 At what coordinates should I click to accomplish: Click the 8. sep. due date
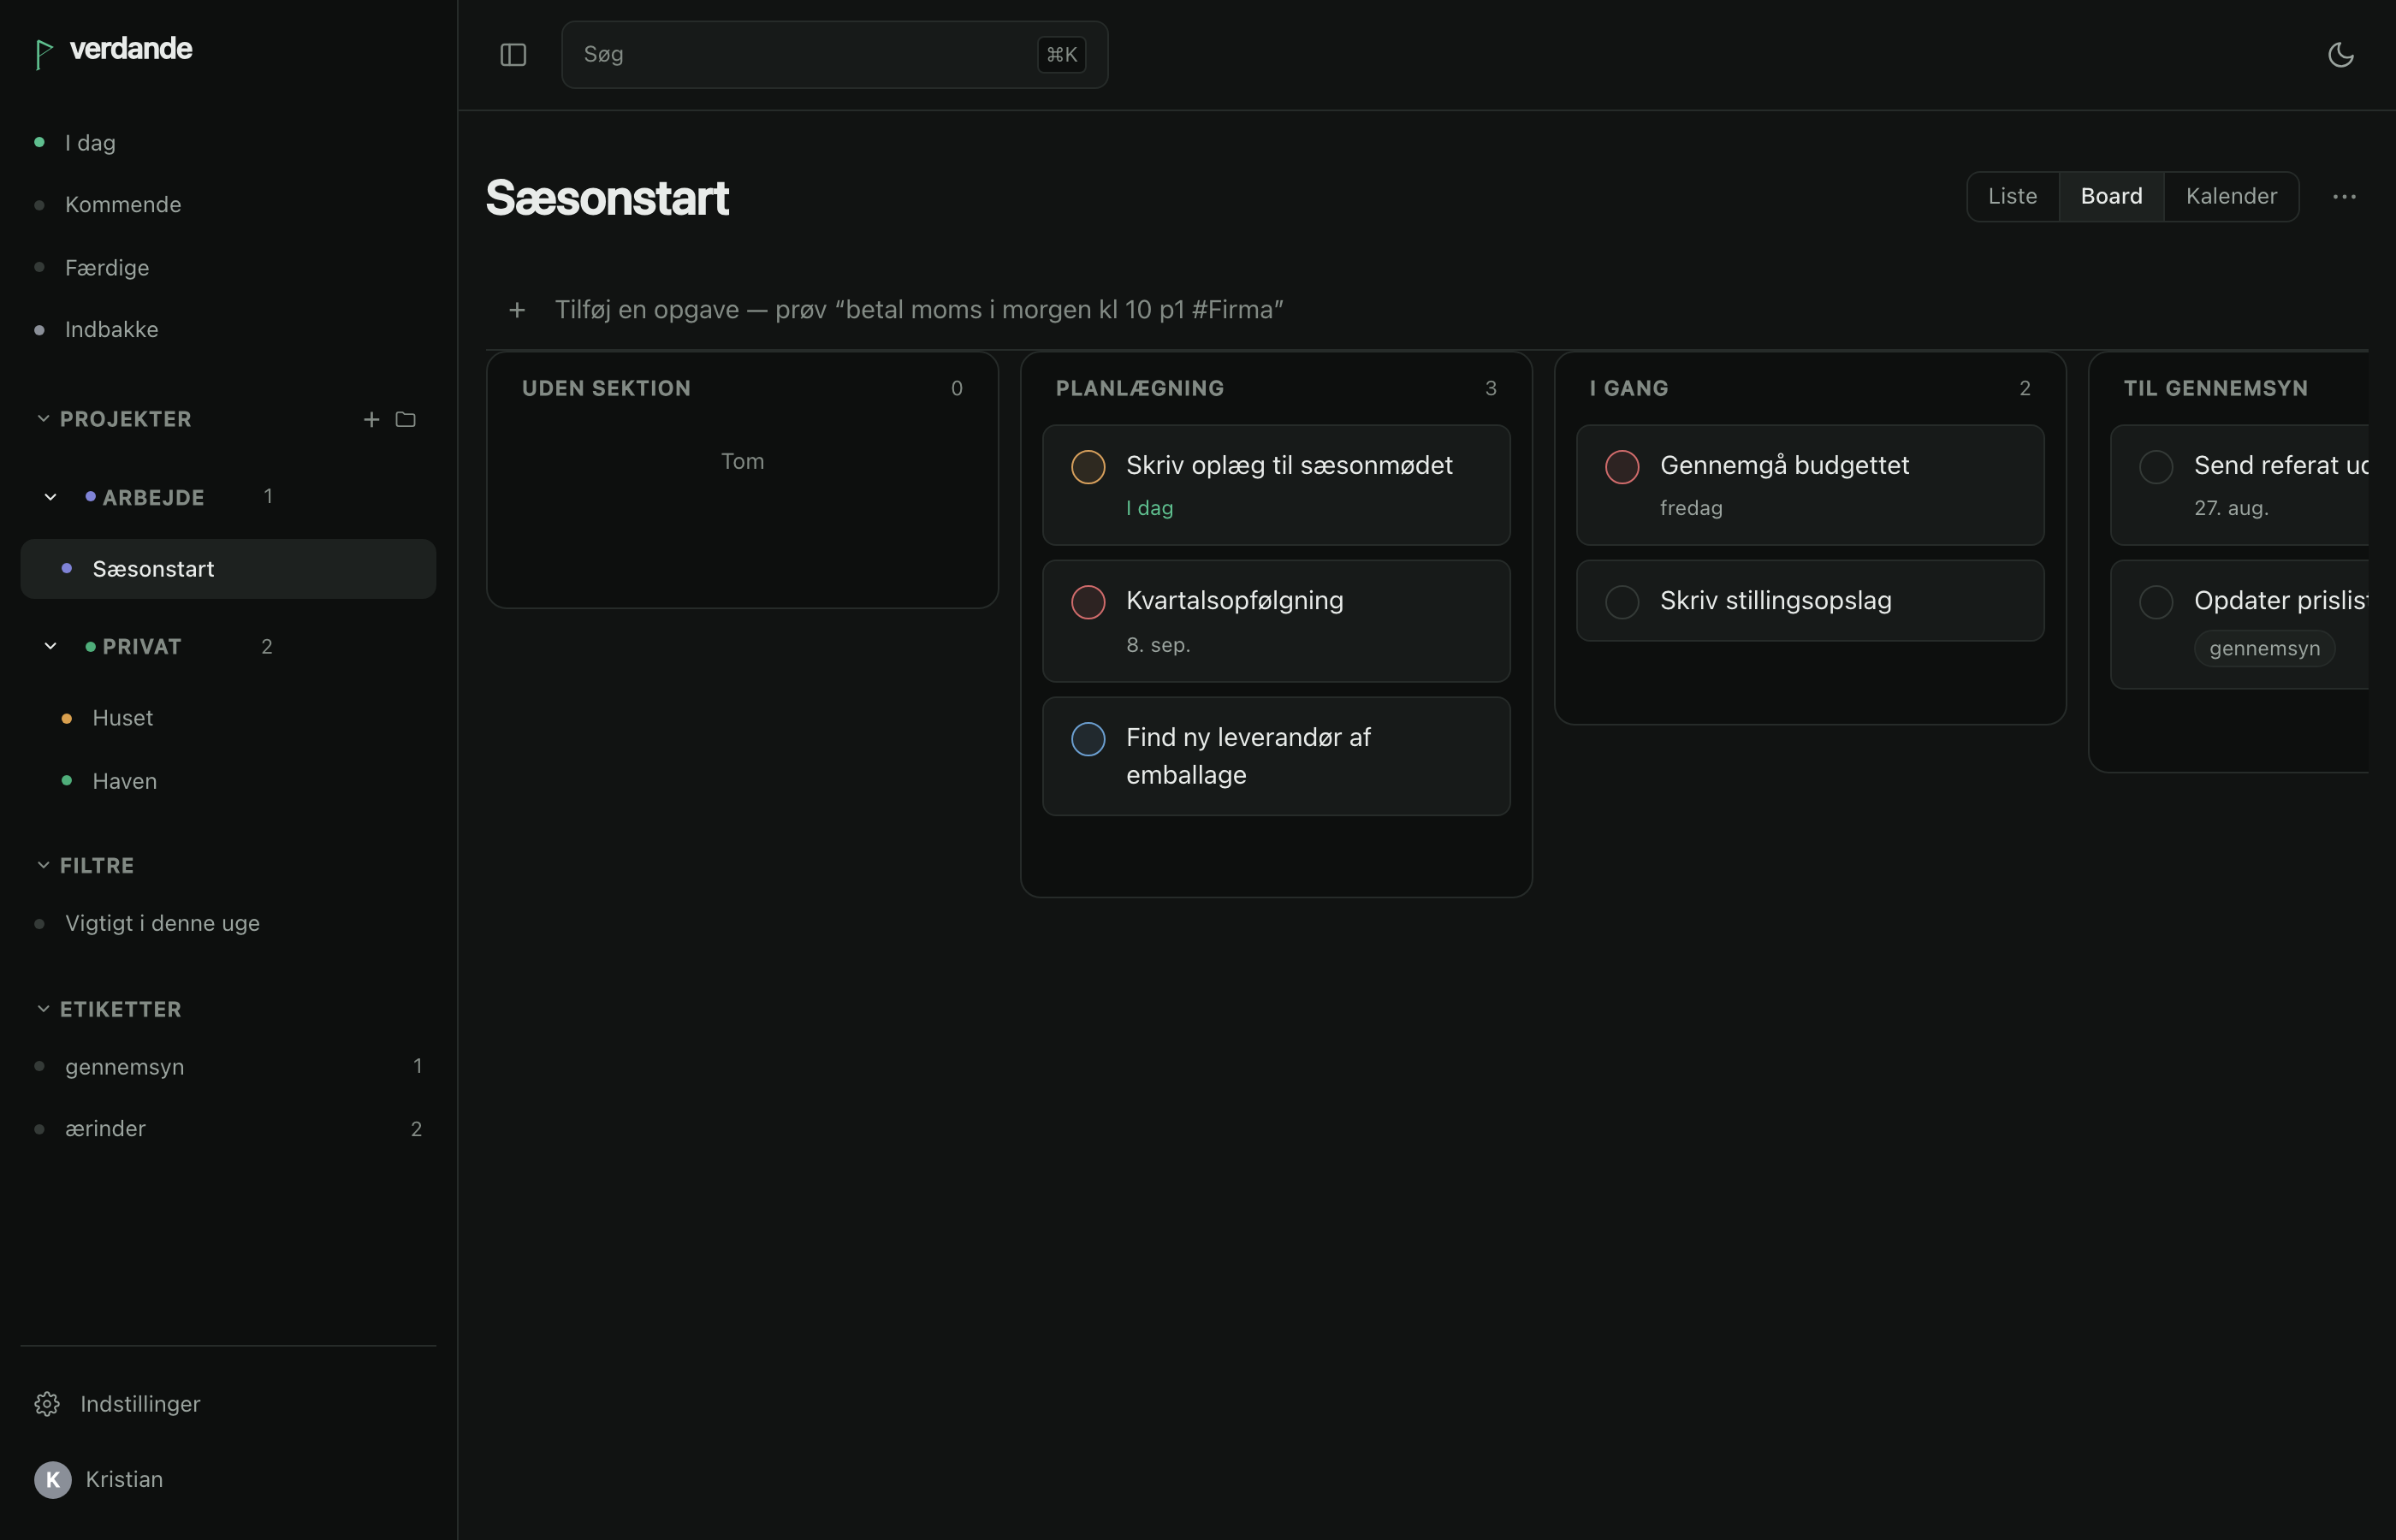point(1158,645)
